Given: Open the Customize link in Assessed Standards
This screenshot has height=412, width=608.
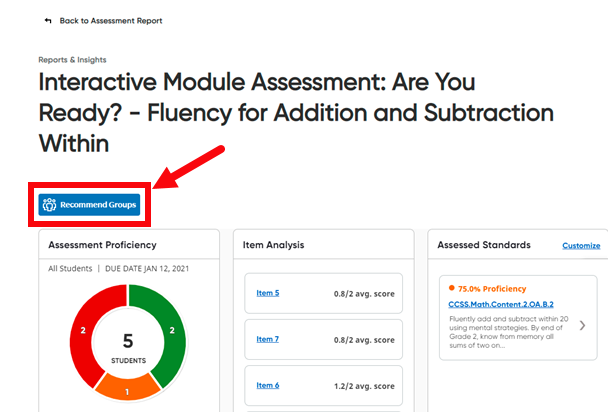Looking at the screenshot, I should (x=581, y=246).
